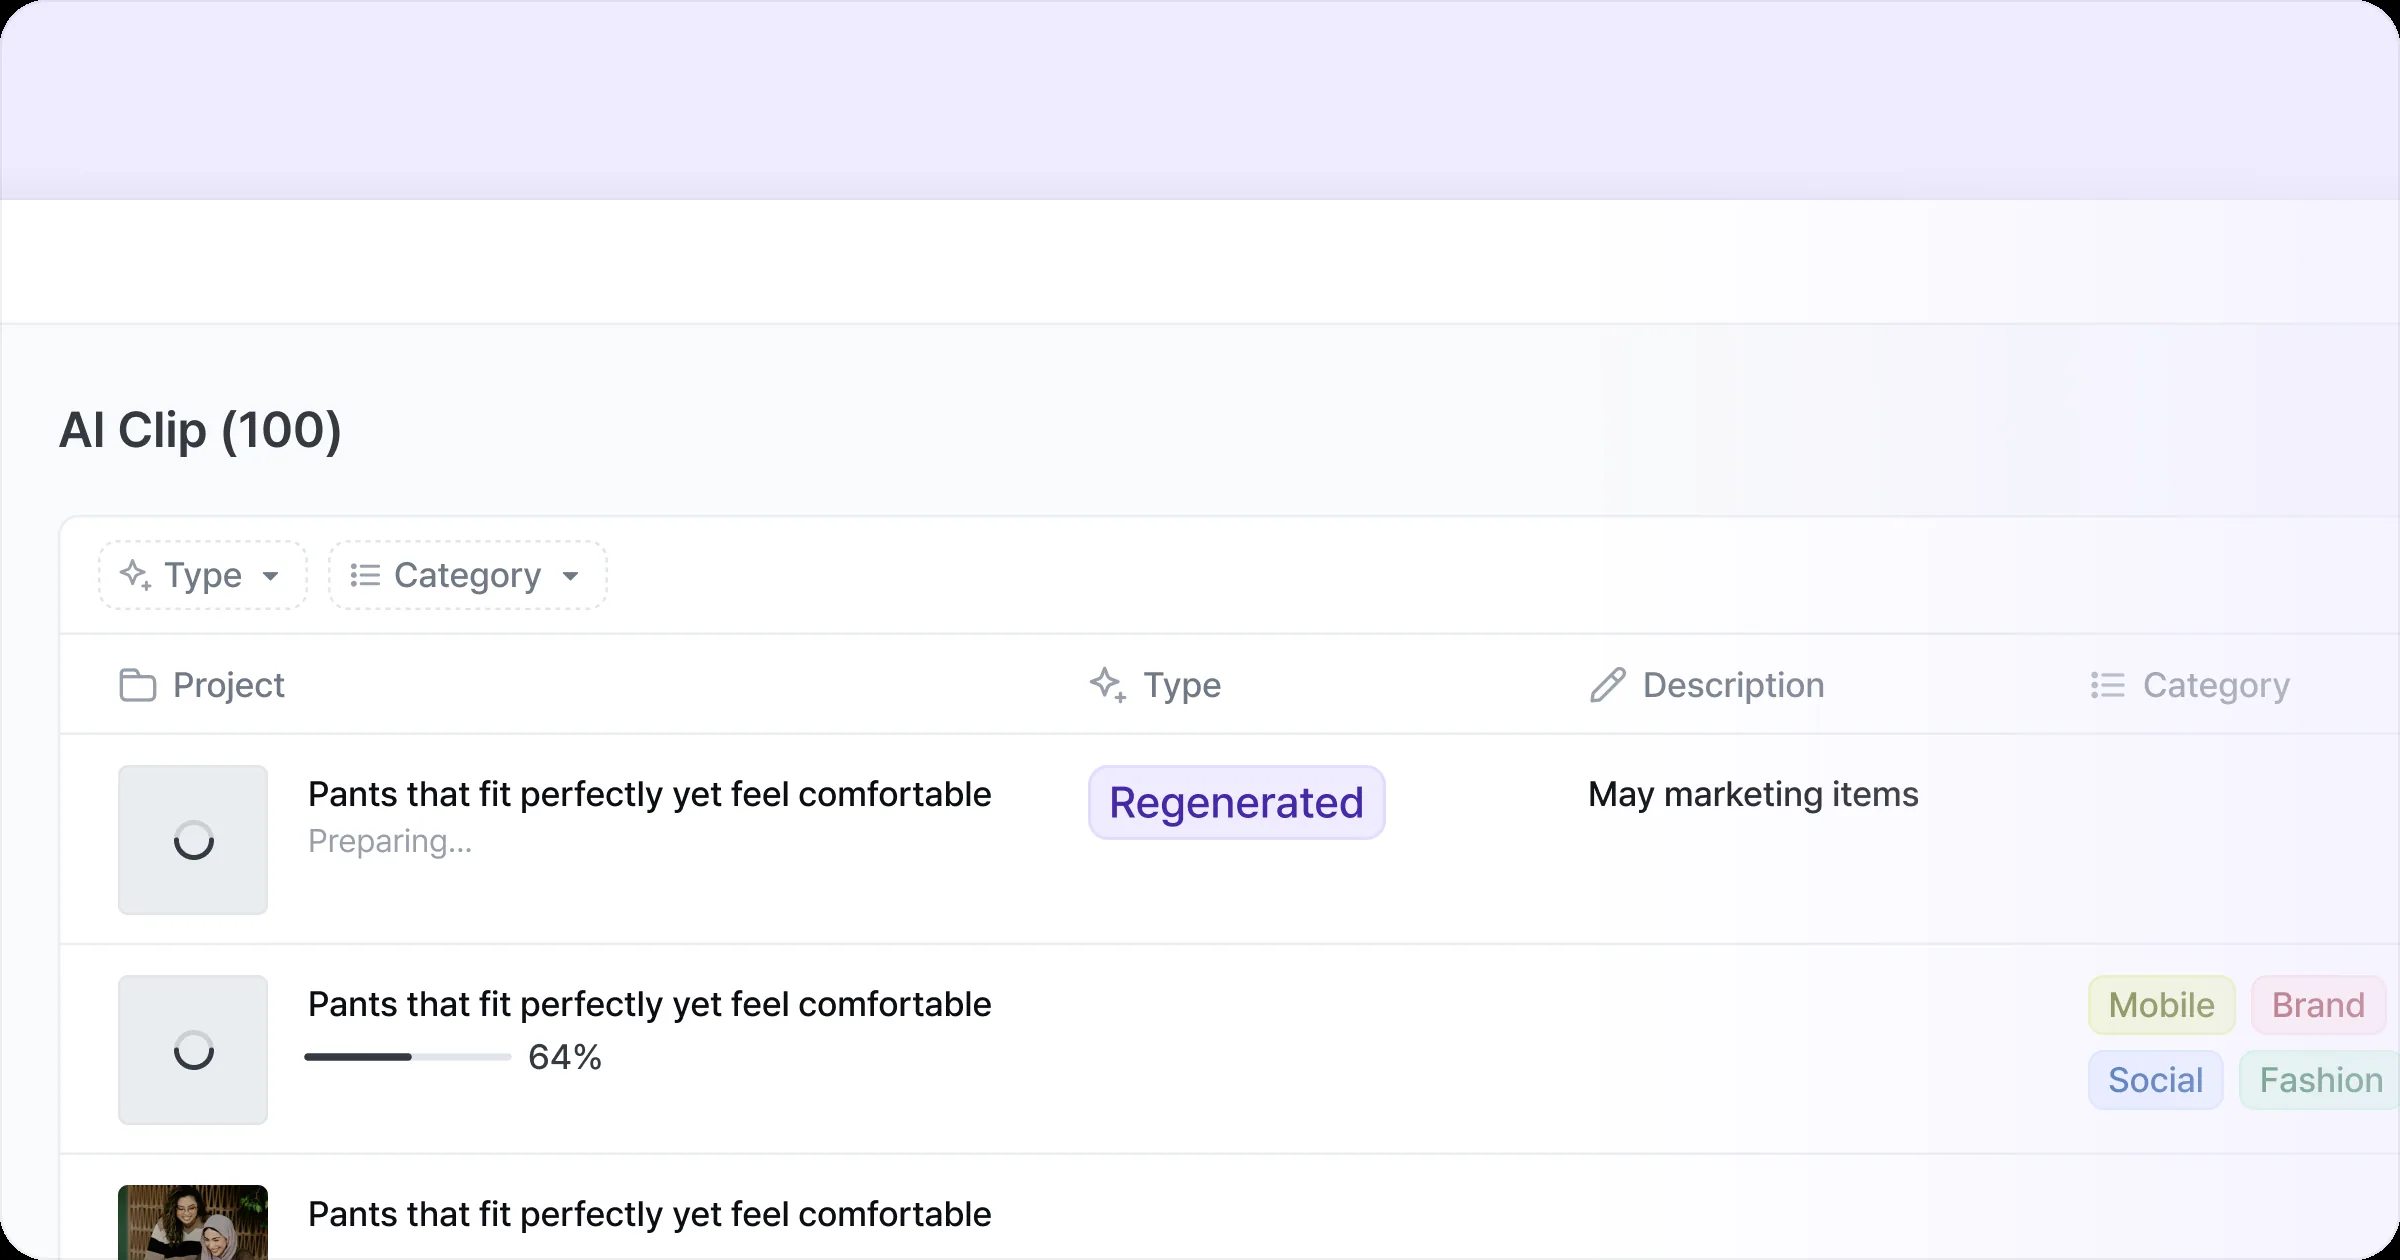Click the folder icon beside Project header
The width and height of the screenshot is (2400, 1260).
click(x=138, y=685)
